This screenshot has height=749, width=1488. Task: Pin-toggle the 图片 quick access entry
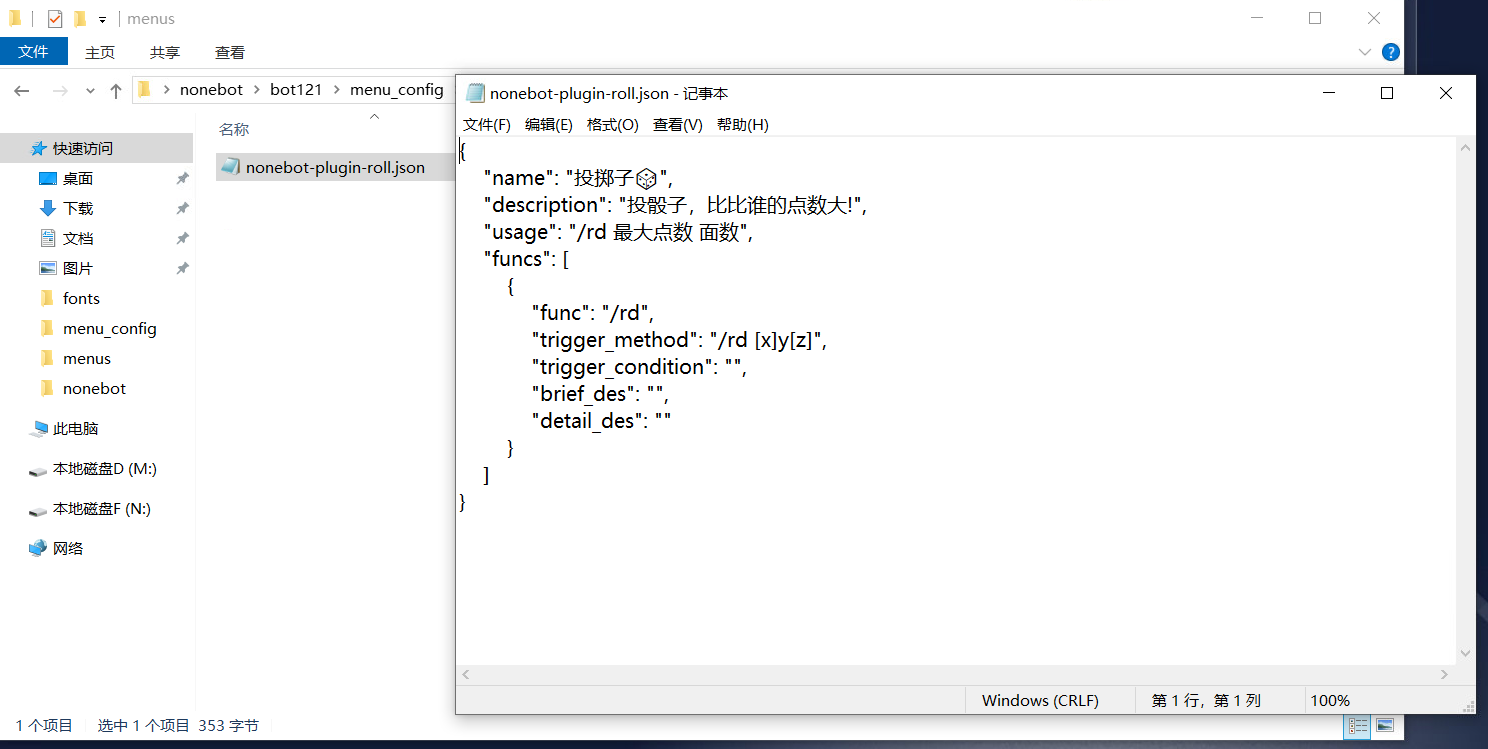click(180, 267)
